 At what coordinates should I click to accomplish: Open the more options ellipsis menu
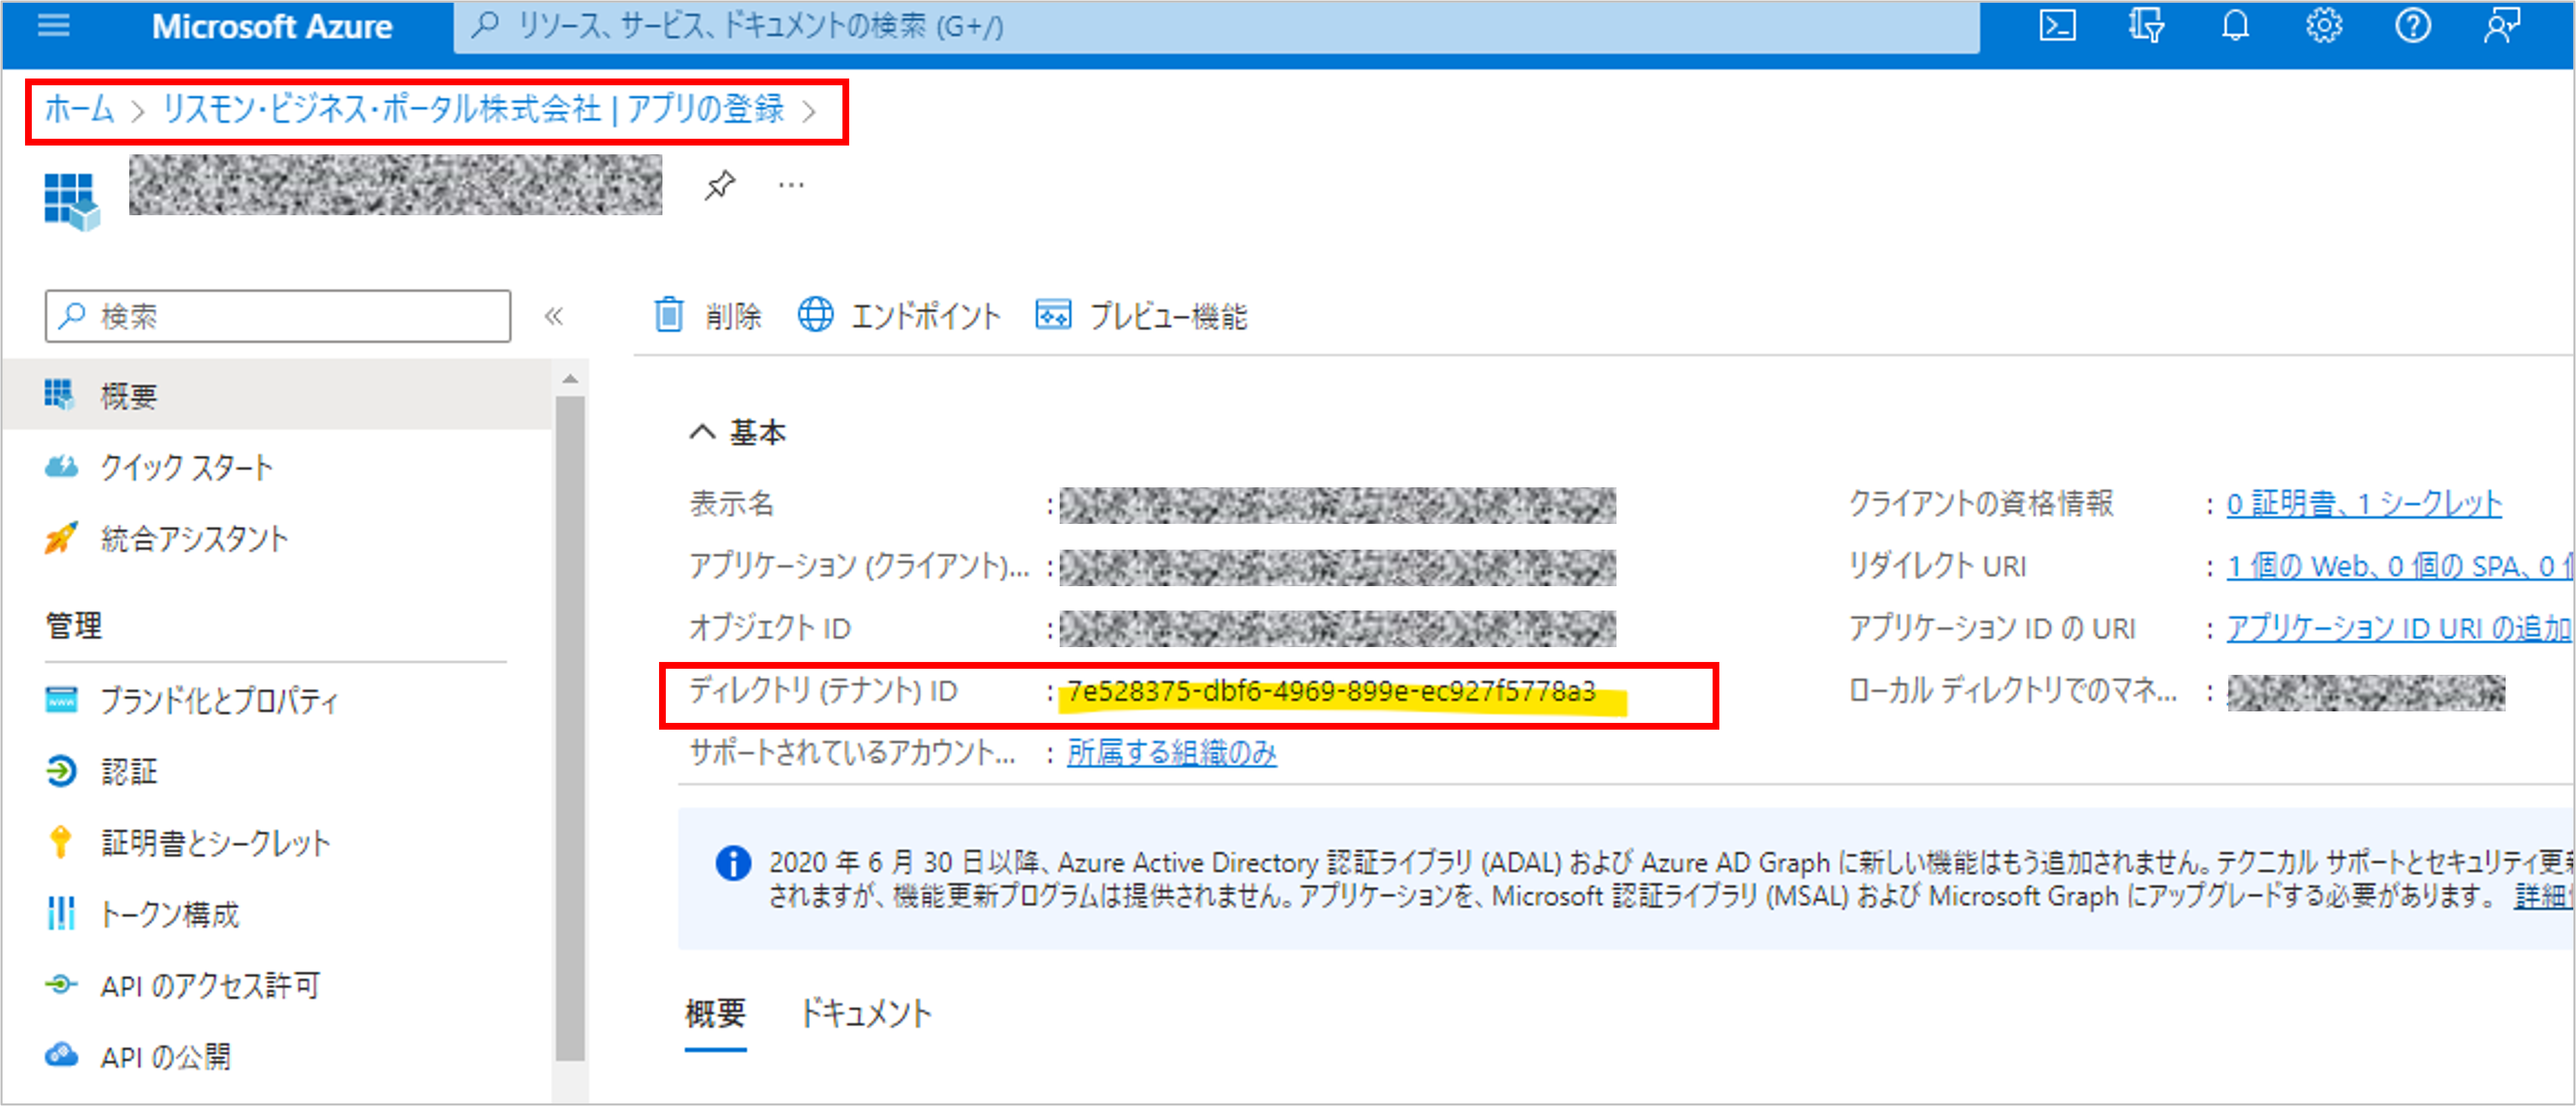[791, 185]
